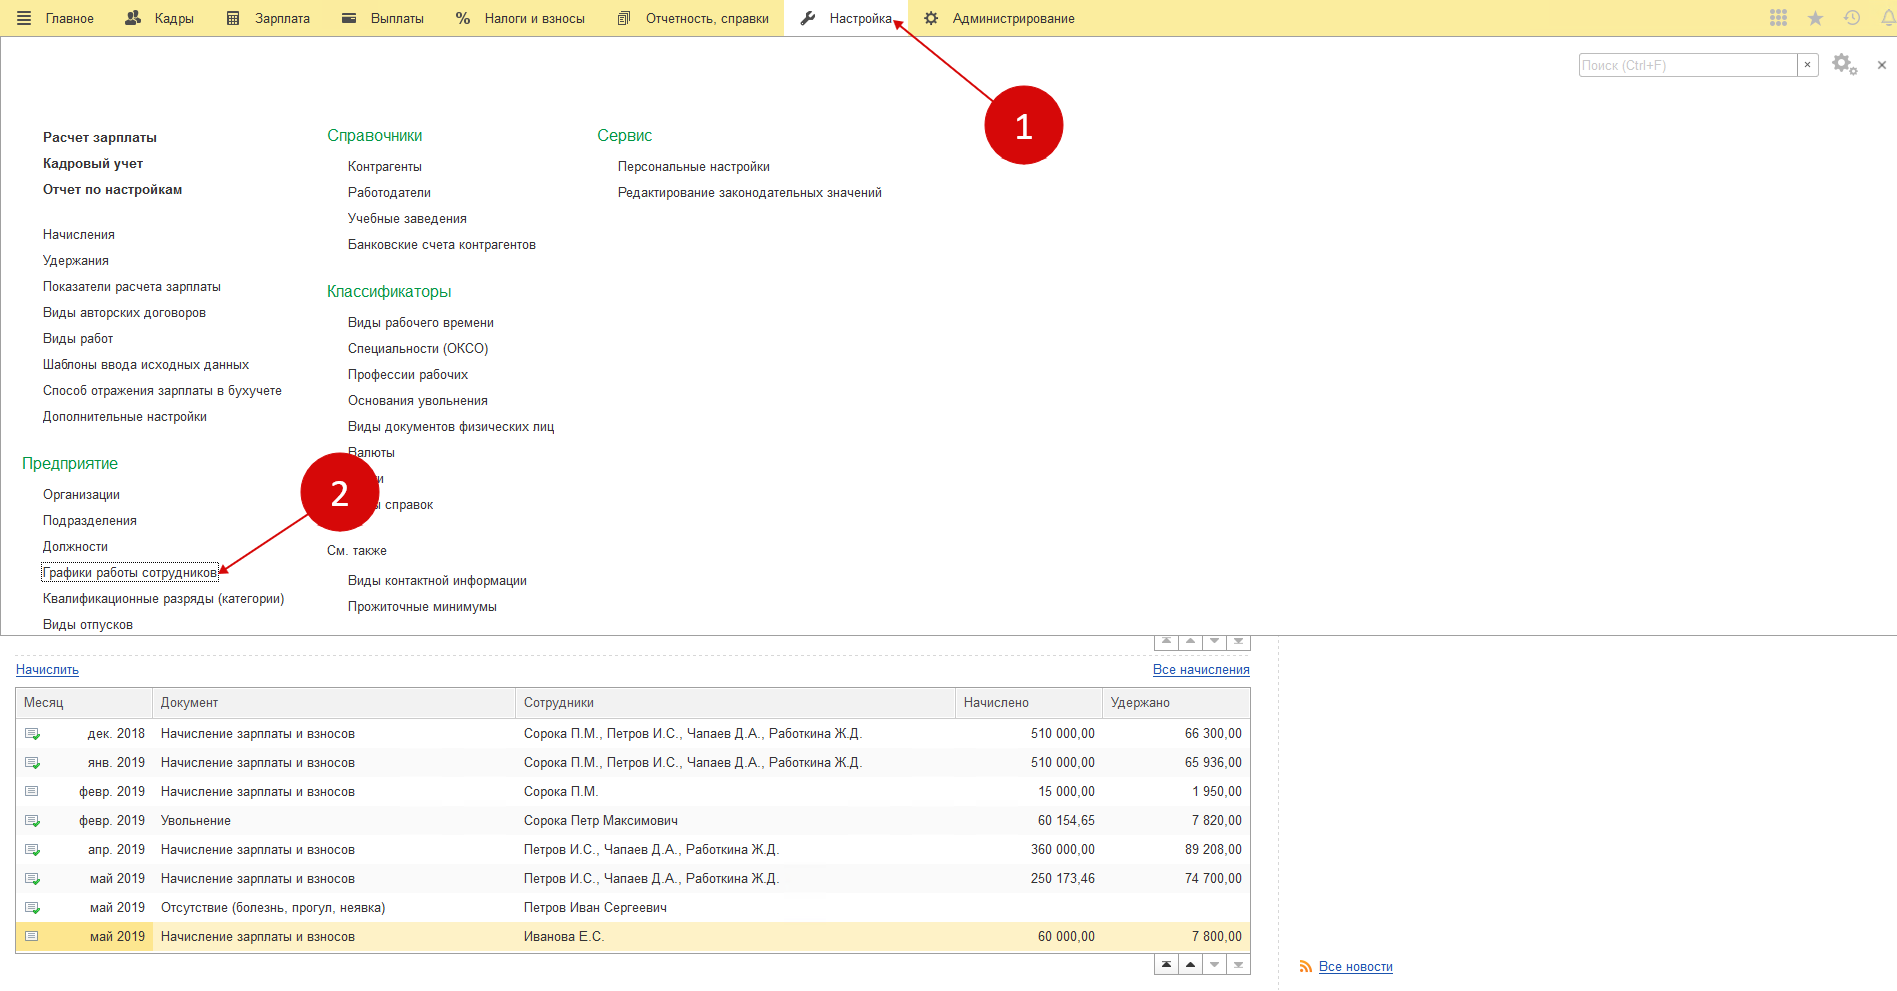The width and height of the screenshot is (1897, 991).
Task: Open the functions grid icon
Action: [1778, 18]
